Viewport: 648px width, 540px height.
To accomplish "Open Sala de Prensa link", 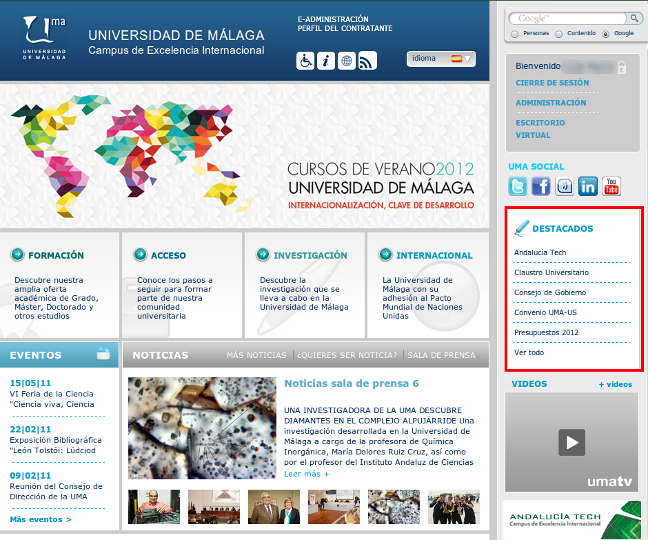I will pos(441,355).
